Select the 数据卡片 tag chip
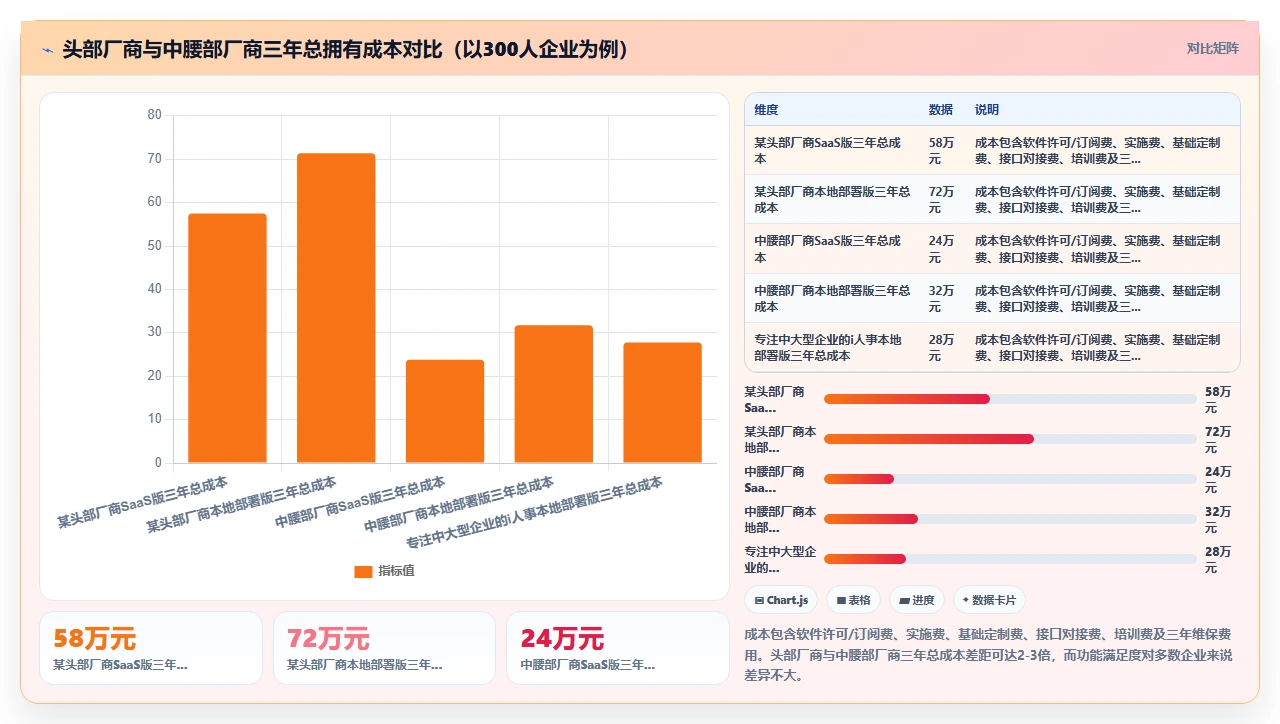This screenshot has height=724, width=1280. 989,600
